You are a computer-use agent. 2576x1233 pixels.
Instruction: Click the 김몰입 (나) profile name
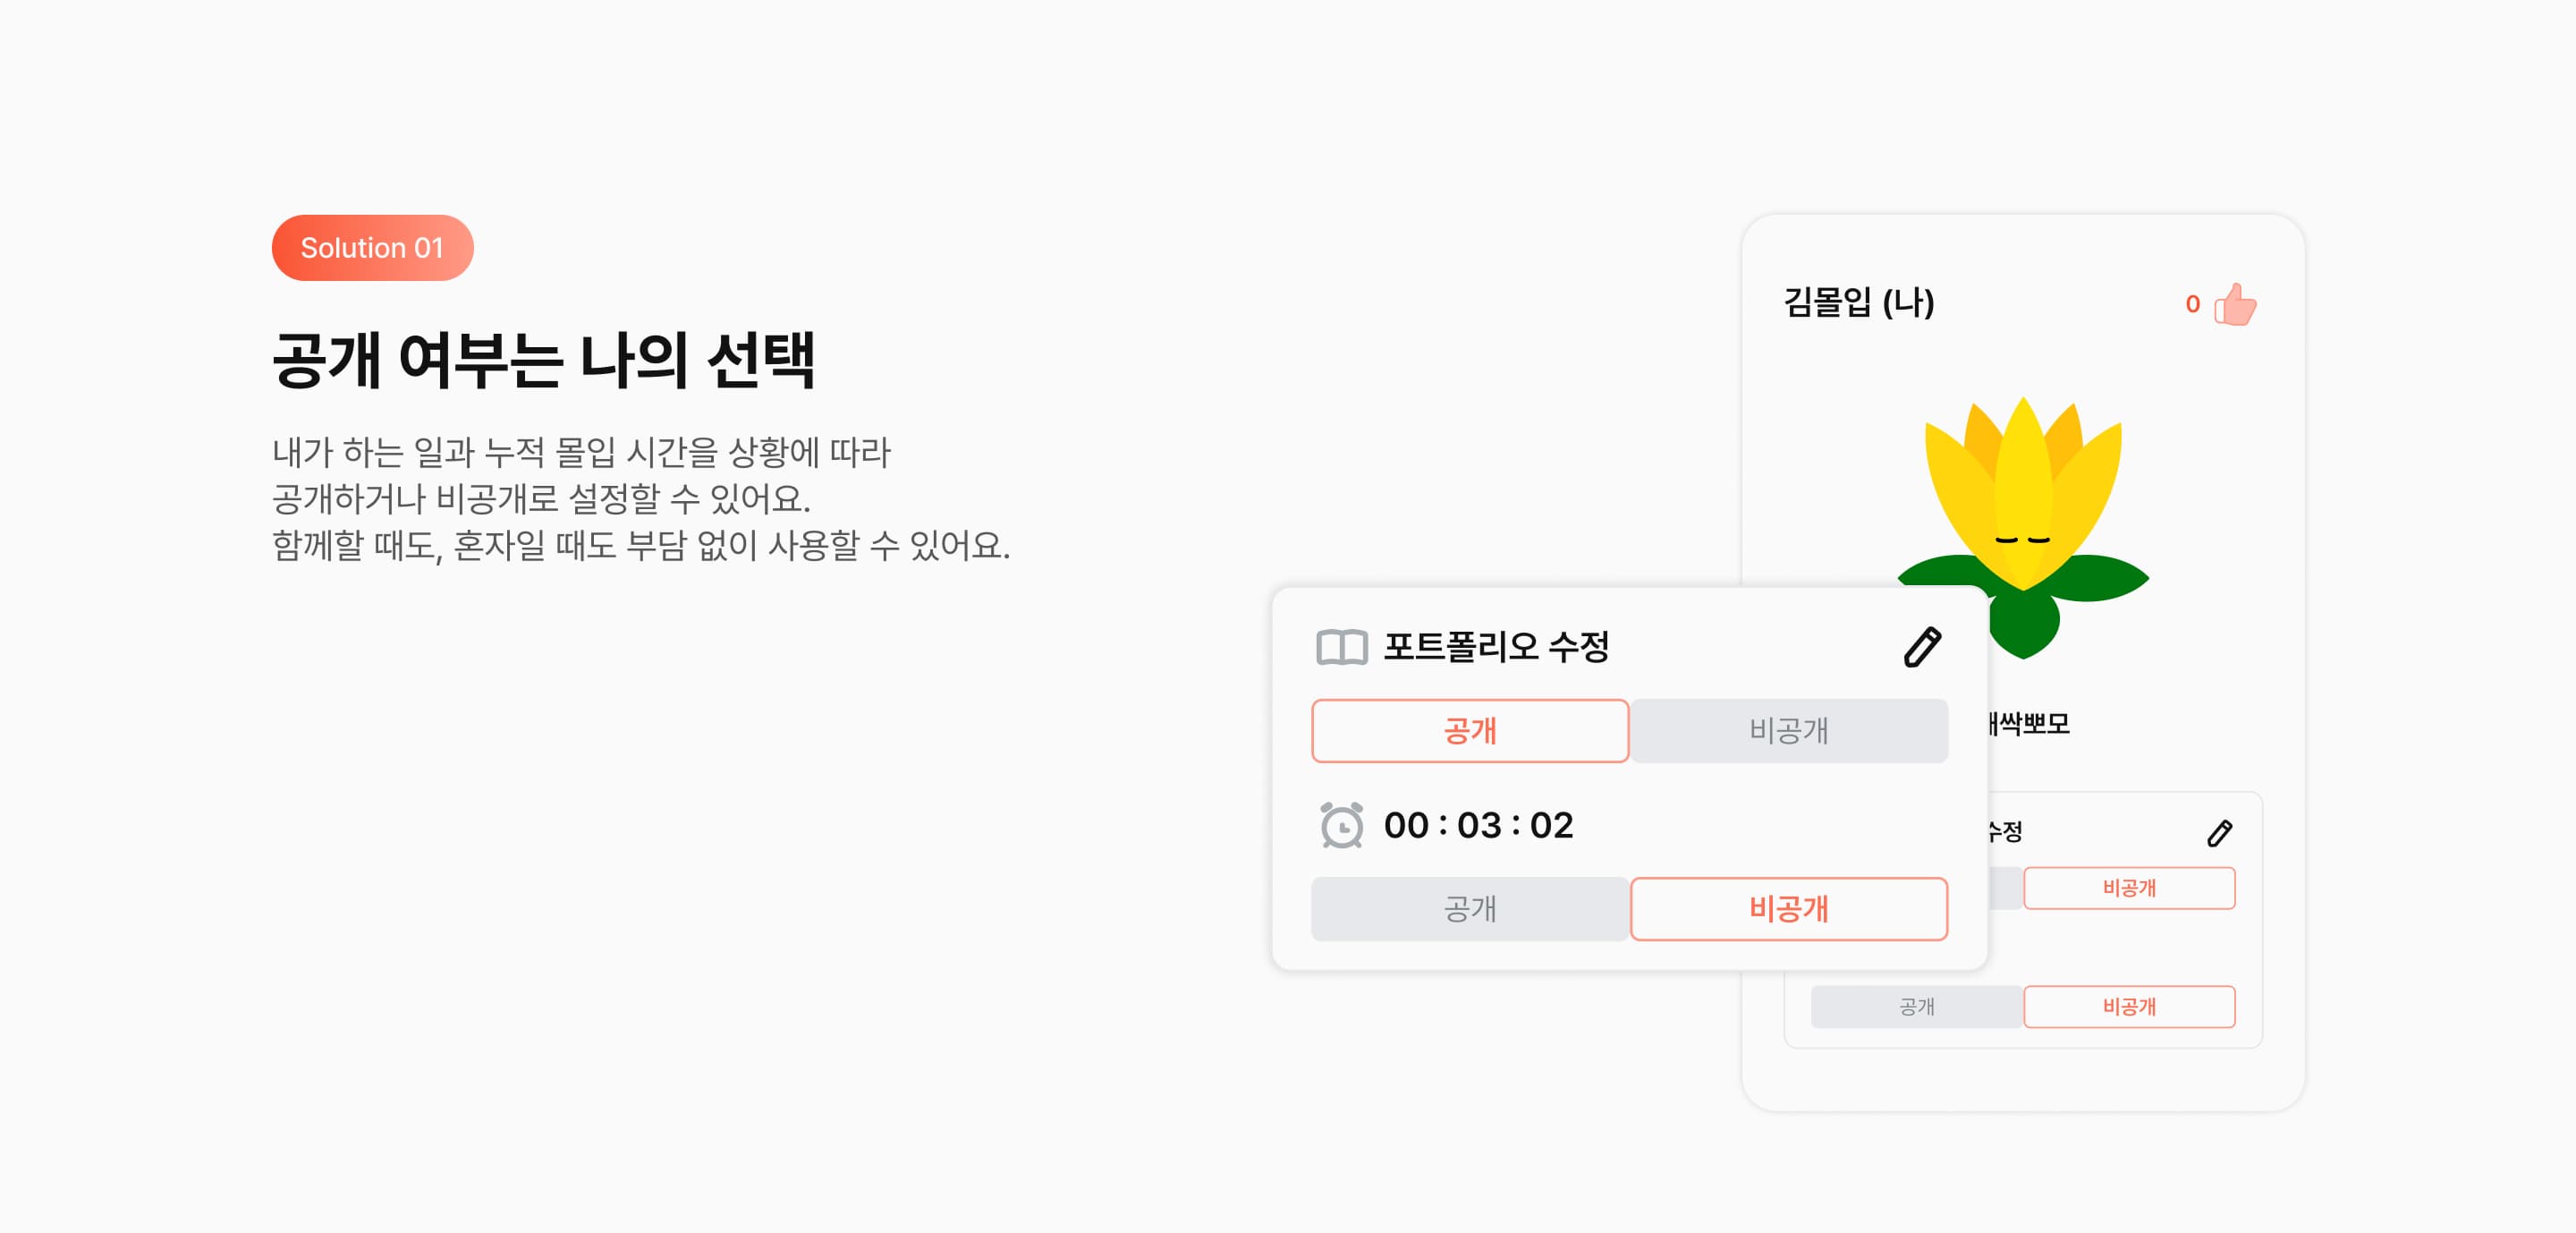(x=1858, y=302)
